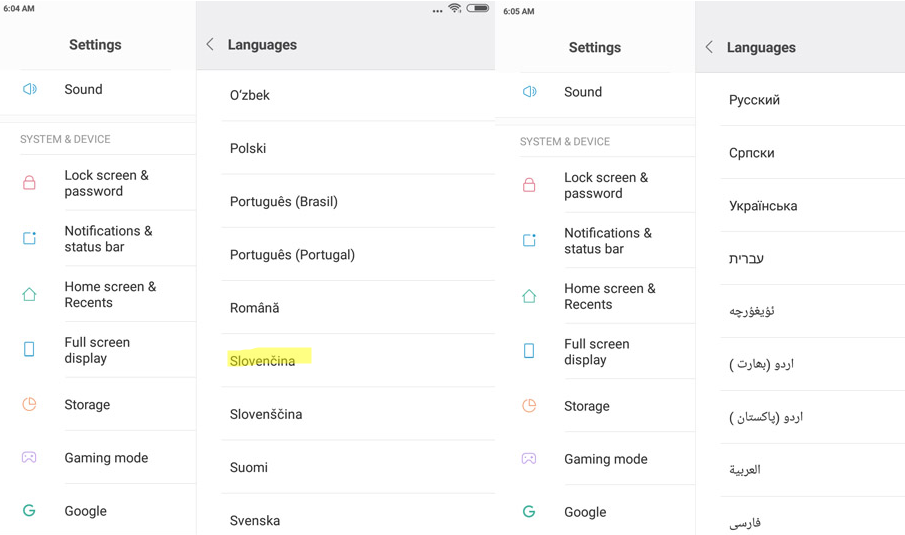This screenshot has height=535, width=905.
Task: Click the Home screen icon on the 6:05 AM screen
Action: pyautogui.click(x=529, y=296)
